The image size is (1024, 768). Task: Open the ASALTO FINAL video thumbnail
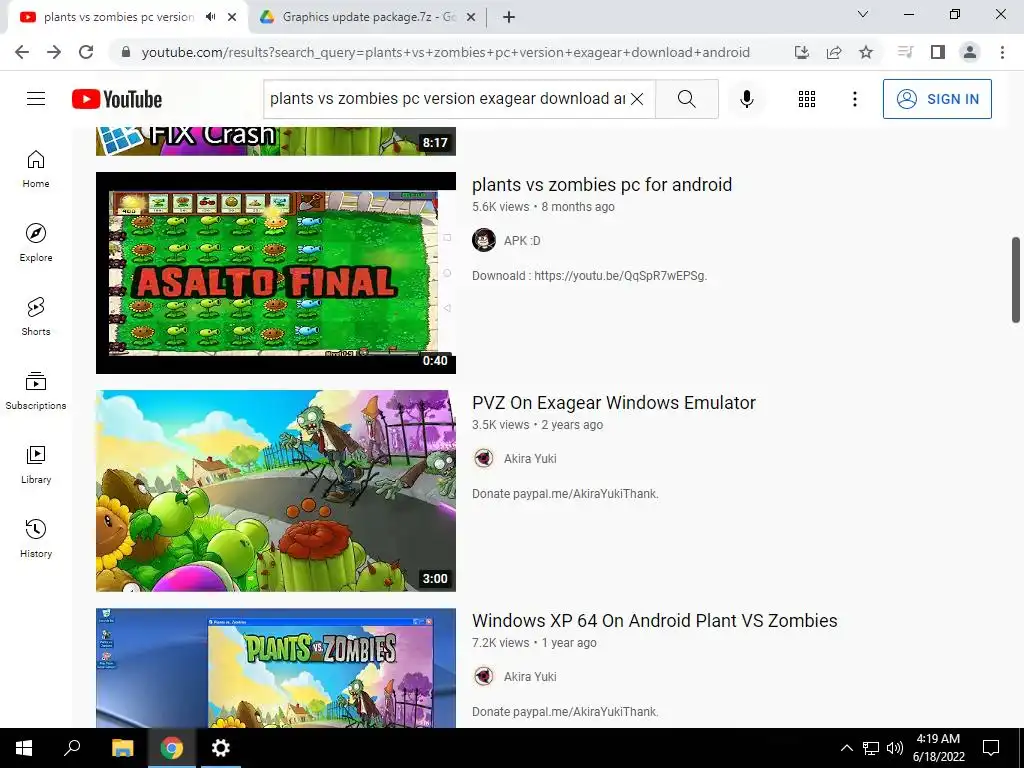[x=276, y=273]
